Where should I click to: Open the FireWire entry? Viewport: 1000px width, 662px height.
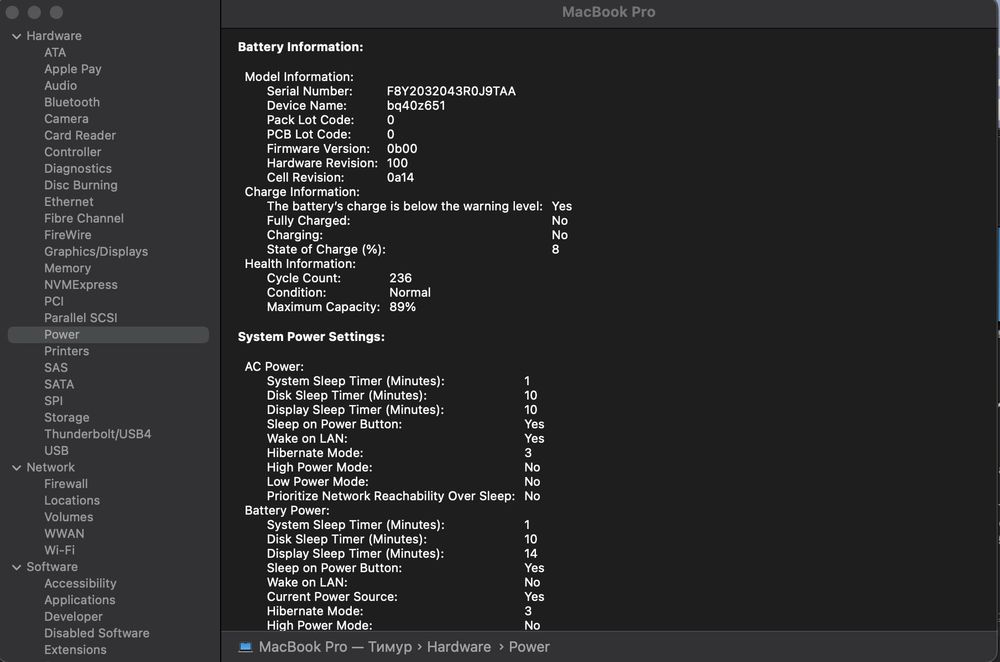[68, 235]
